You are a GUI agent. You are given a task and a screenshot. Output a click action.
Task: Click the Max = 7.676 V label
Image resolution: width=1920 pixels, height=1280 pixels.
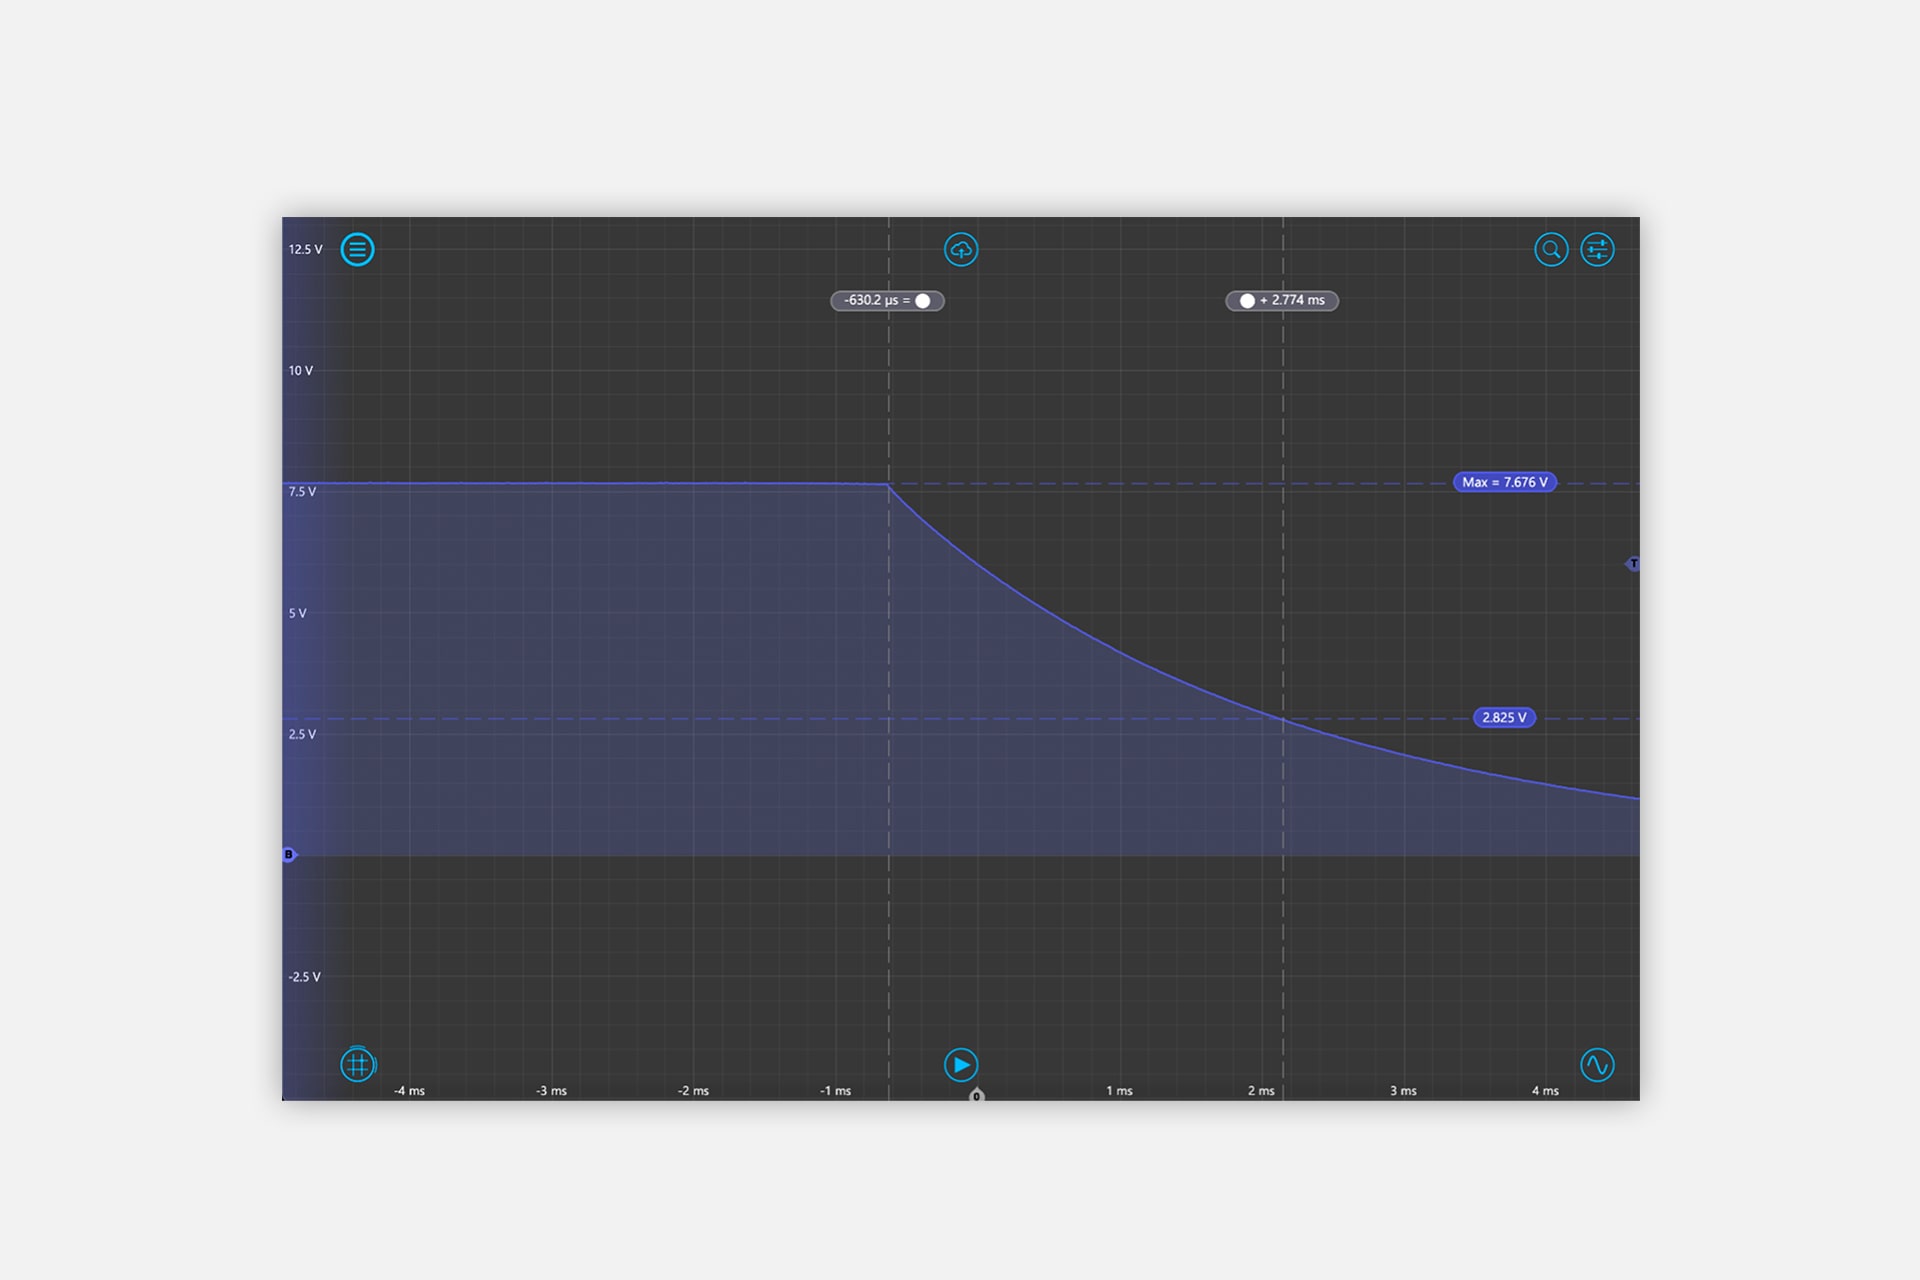pyautogui.click(x=1504, y=482)
